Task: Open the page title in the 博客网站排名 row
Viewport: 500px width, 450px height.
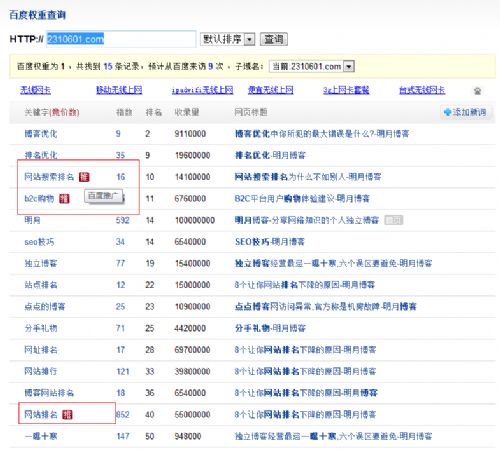Action: coord(306,393)
